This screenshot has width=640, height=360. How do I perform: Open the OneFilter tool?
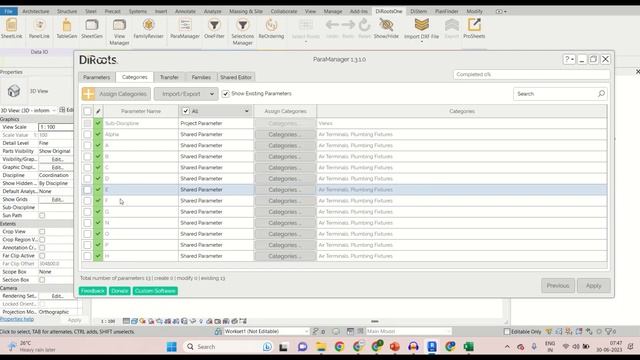(x=214, y=28)
